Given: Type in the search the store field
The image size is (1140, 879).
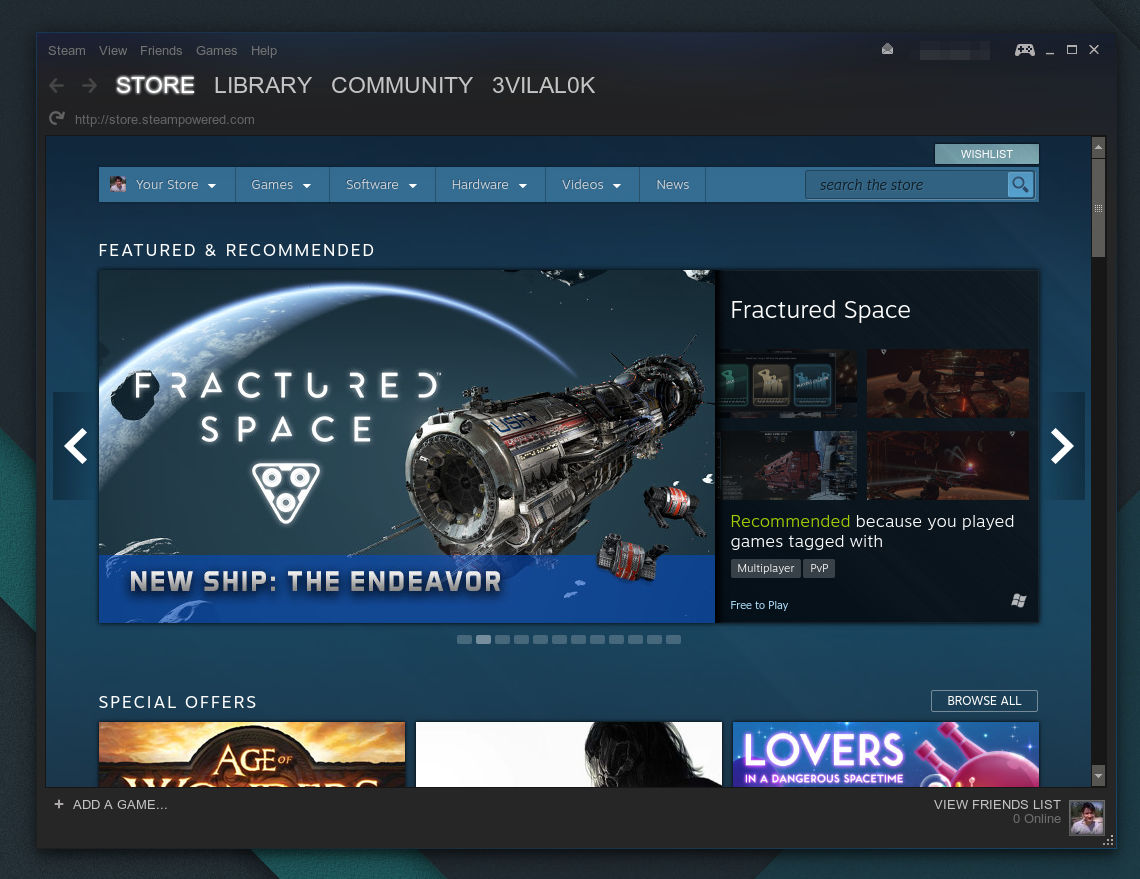Looking at the screenshot, I should (x=905, y=185).
